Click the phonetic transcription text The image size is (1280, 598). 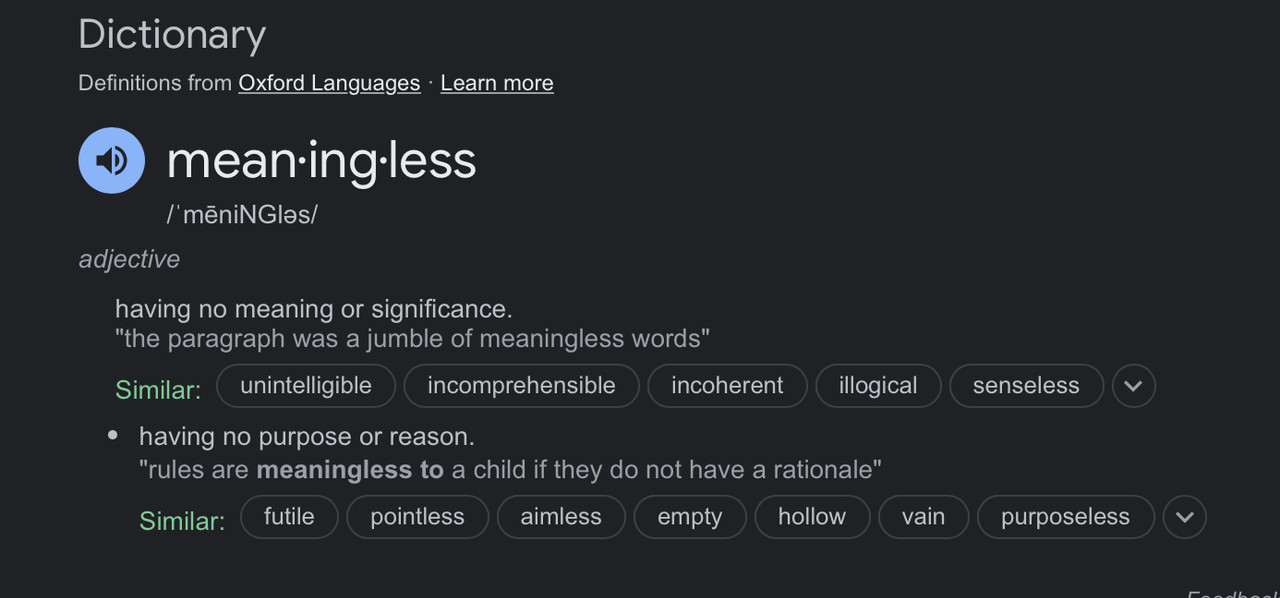(242, 214)
